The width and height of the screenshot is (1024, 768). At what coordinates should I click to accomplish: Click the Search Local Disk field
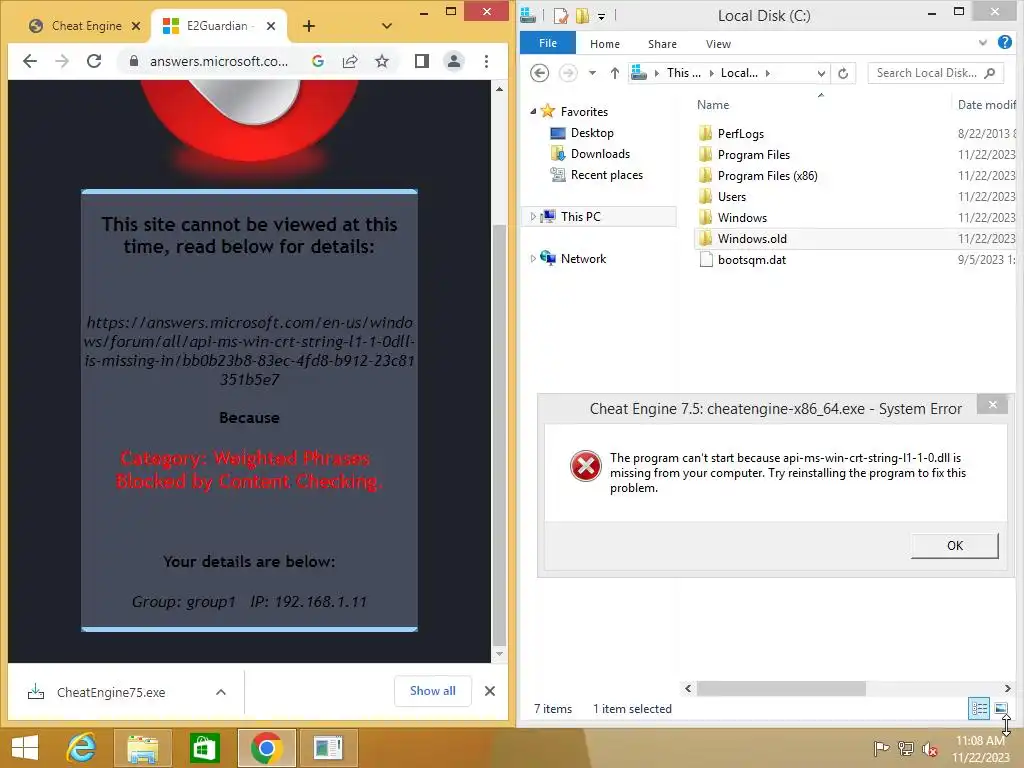pyautogui.click(x=935, y=73)
